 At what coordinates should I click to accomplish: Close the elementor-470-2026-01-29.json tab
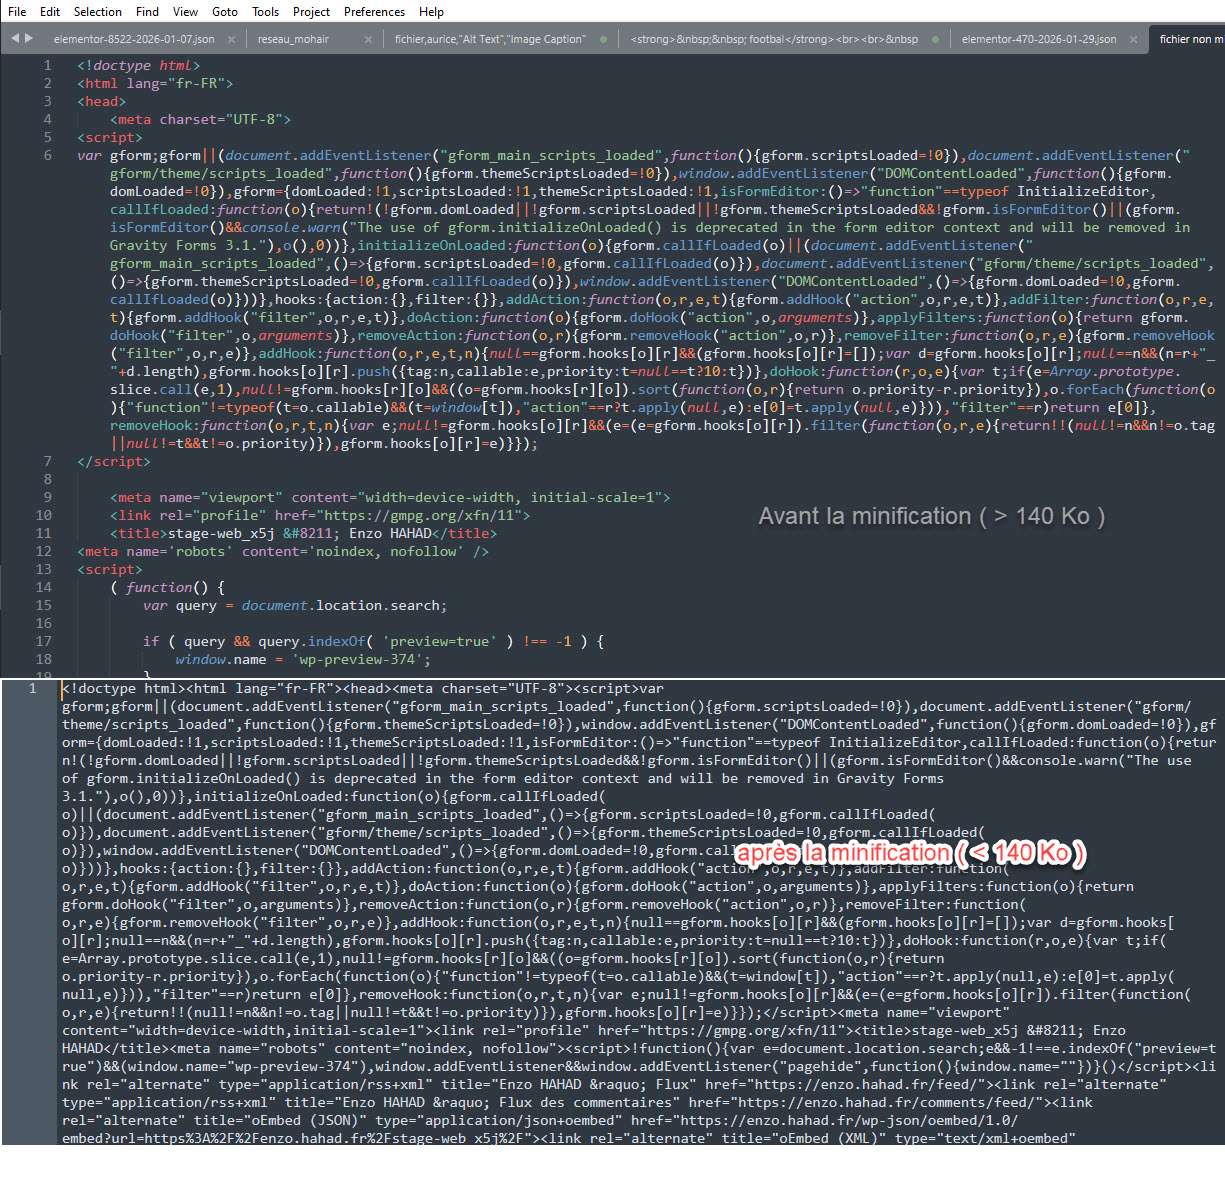[x=1134, y=39]
